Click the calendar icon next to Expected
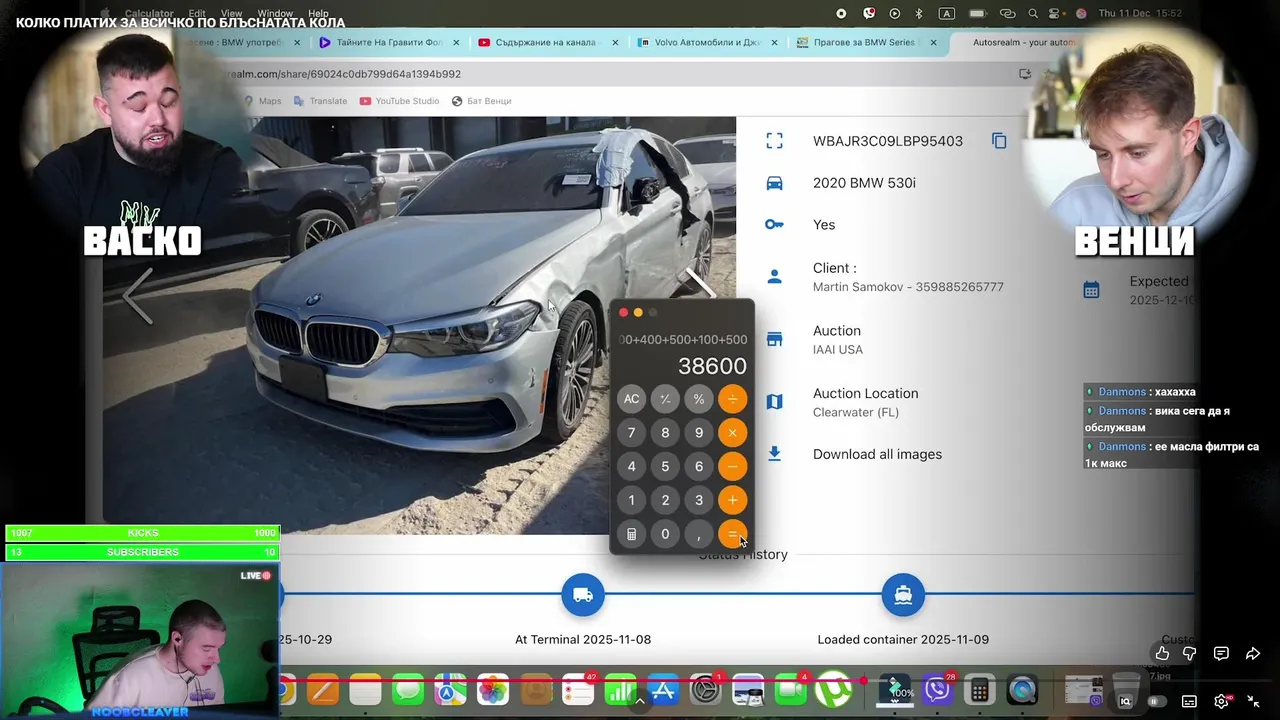This screenshot has height=720, width=1280. (1091, 290)
